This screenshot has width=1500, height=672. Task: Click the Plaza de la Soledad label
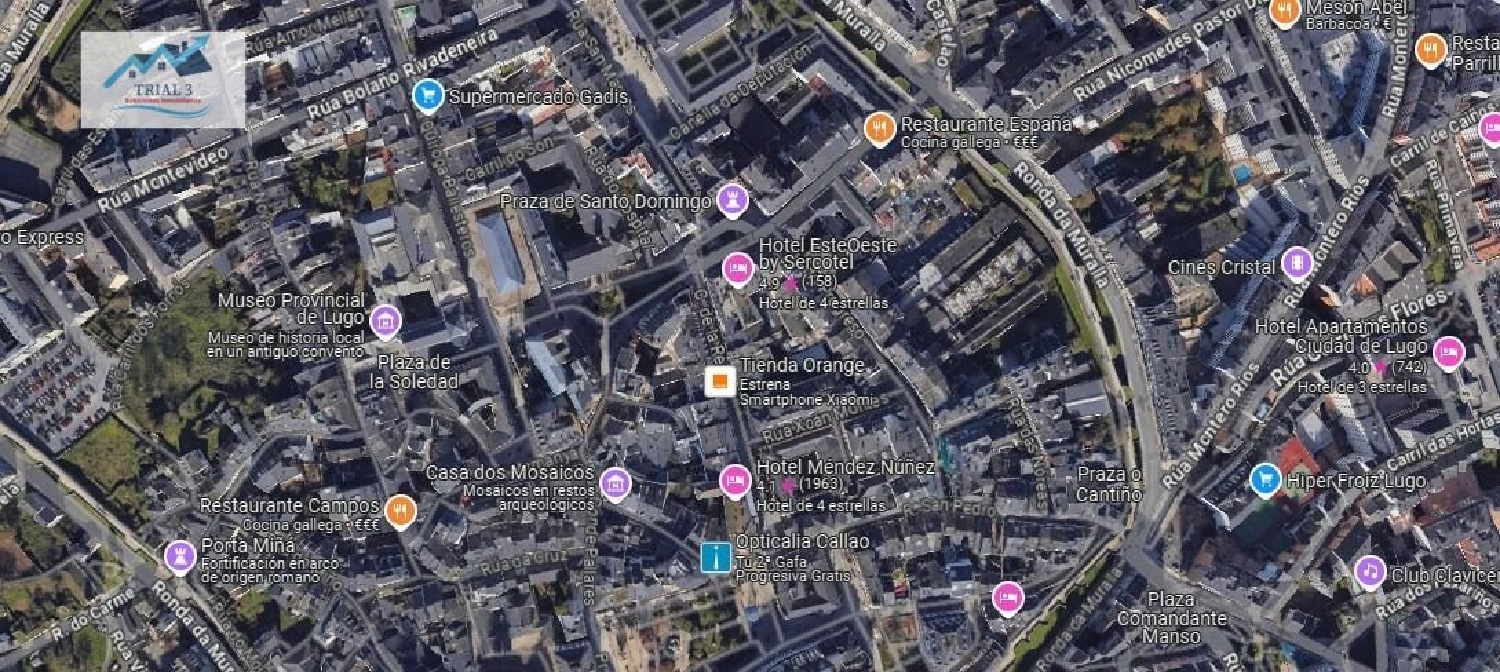[x=414, y=371]
